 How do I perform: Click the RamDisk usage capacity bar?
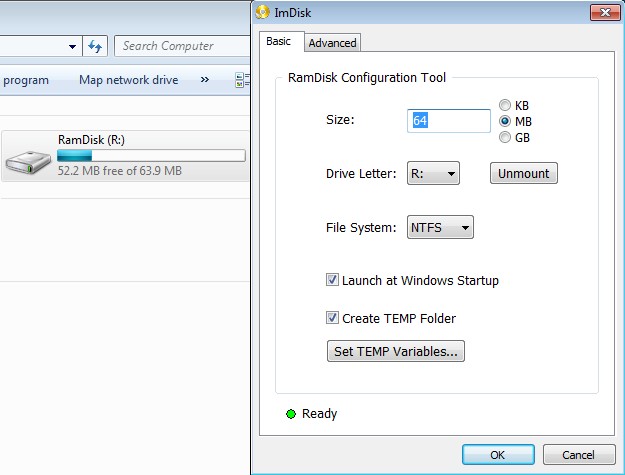click(151, 155)
